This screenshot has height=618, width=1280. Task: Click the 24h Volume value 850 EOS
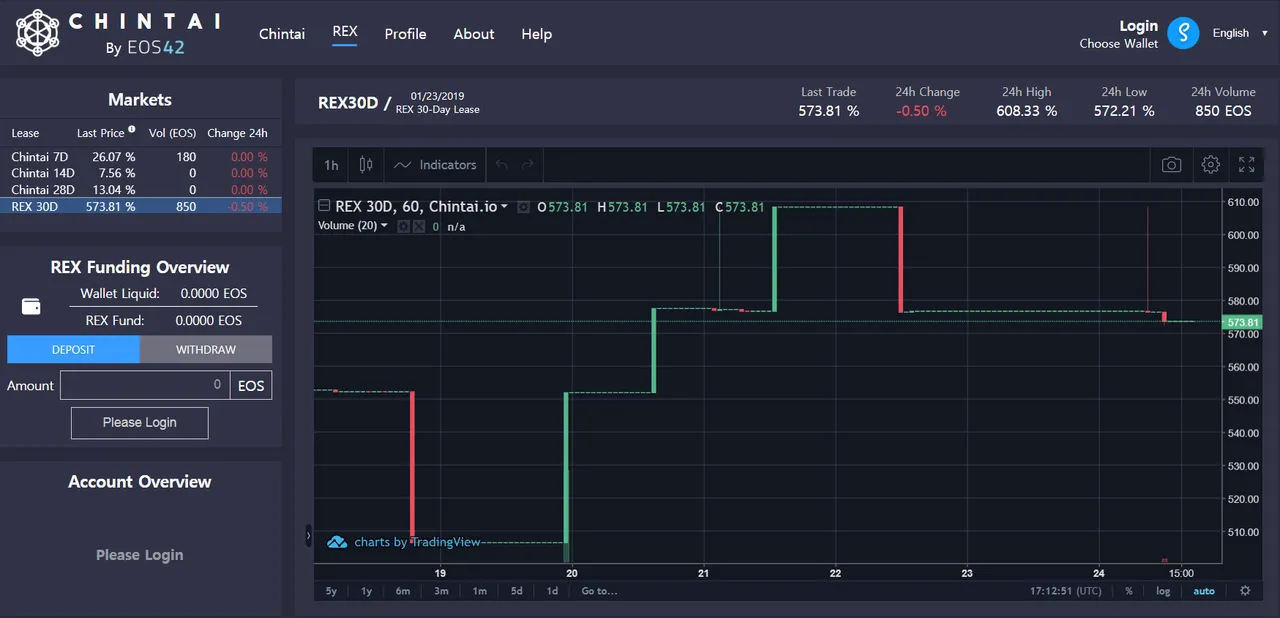[x=1223, y=111]
